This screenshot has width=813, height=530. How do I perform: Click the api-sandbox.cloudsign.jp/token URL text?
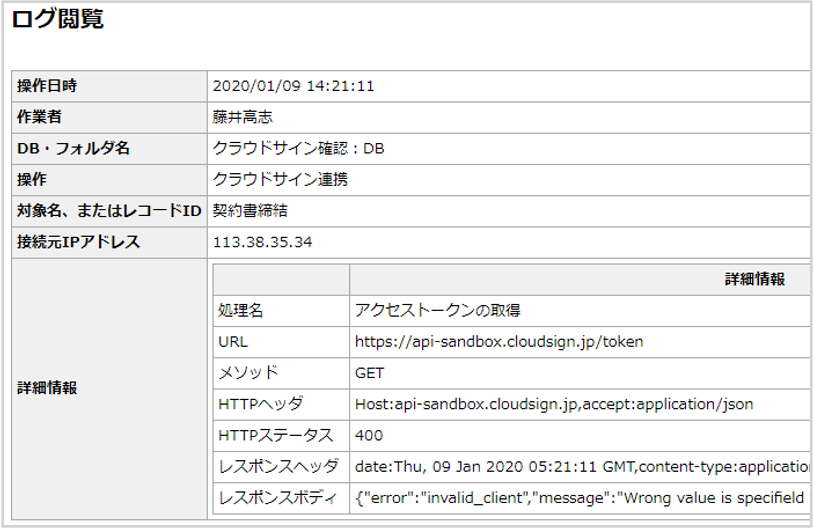click(x=499, y=342)
